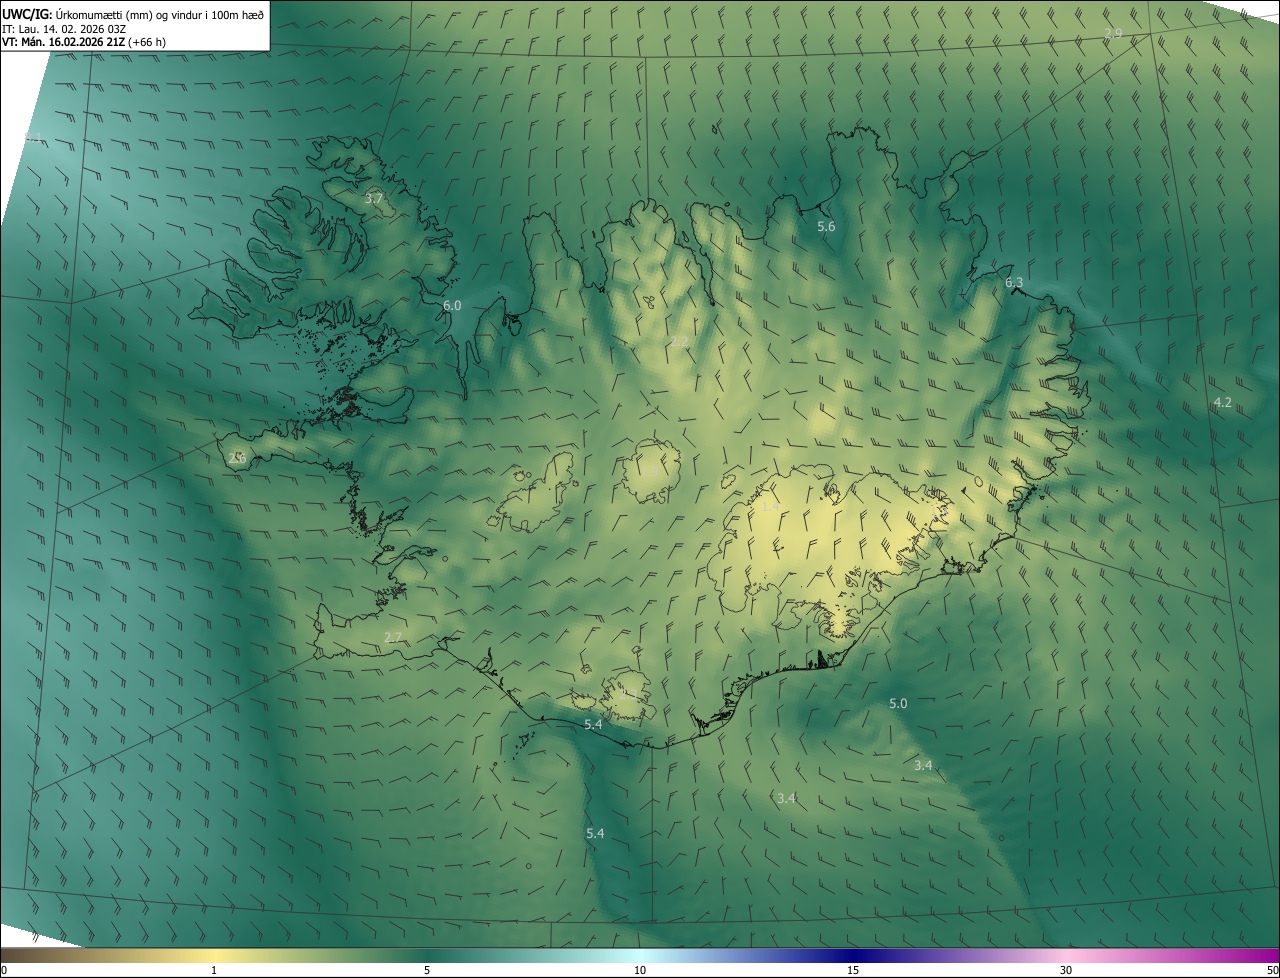Click the 15 tick on the colour scale
The image size is (1280, 978).
(853, 970)
